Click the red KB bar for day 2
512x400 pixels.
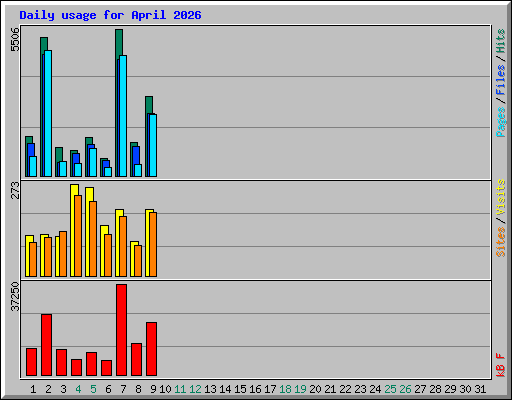coord(46,345)
